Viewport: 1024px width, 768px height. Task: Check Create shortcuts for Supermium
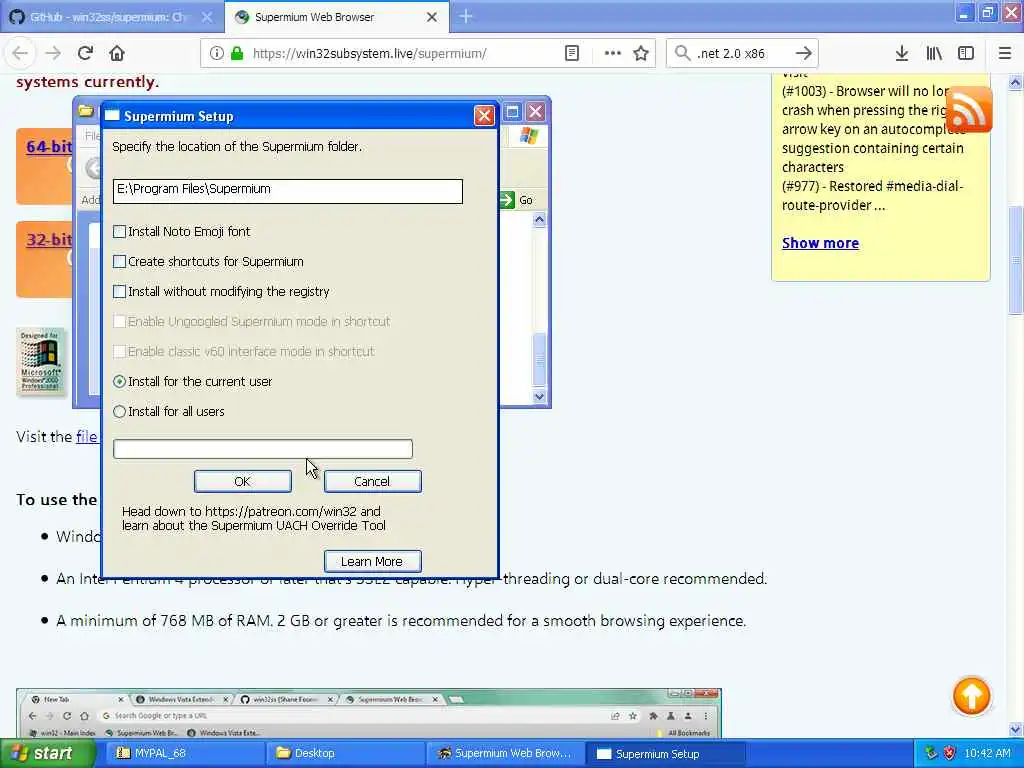(120, 261)
